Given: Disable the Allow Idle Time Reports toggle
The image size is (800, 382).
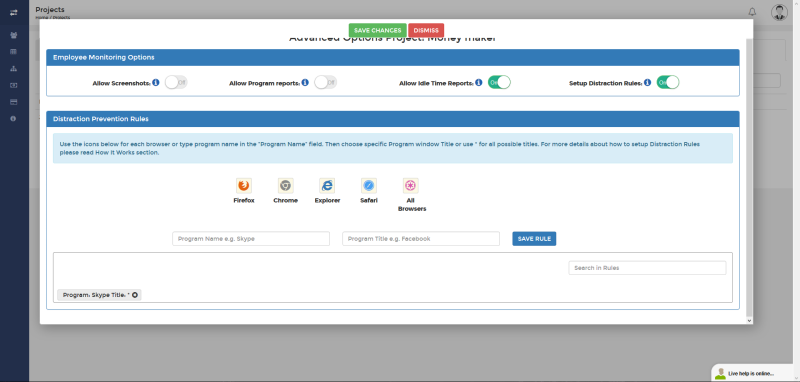Looking at the screenshot, I should click(x=499, y=82).
